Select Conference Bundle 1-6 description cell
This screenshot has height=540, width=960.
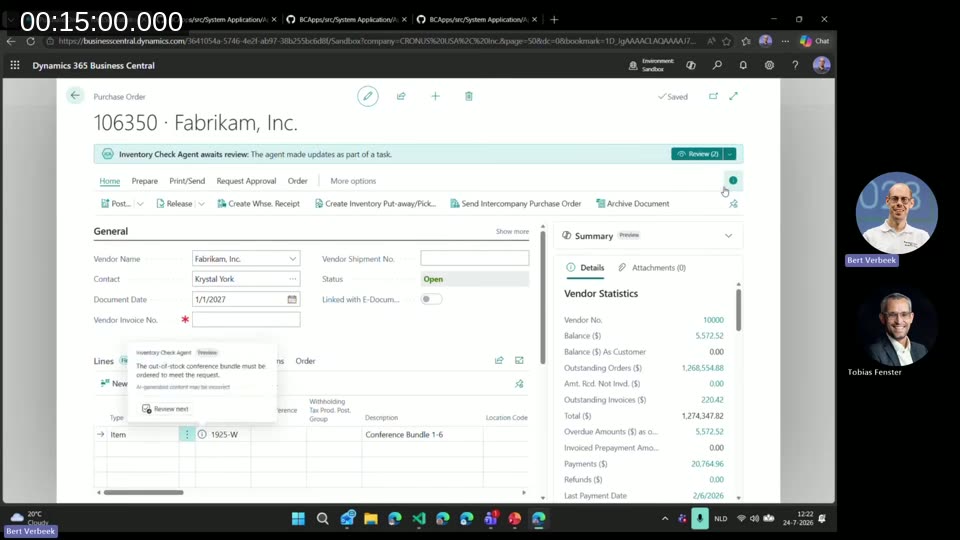click(422, 434)
